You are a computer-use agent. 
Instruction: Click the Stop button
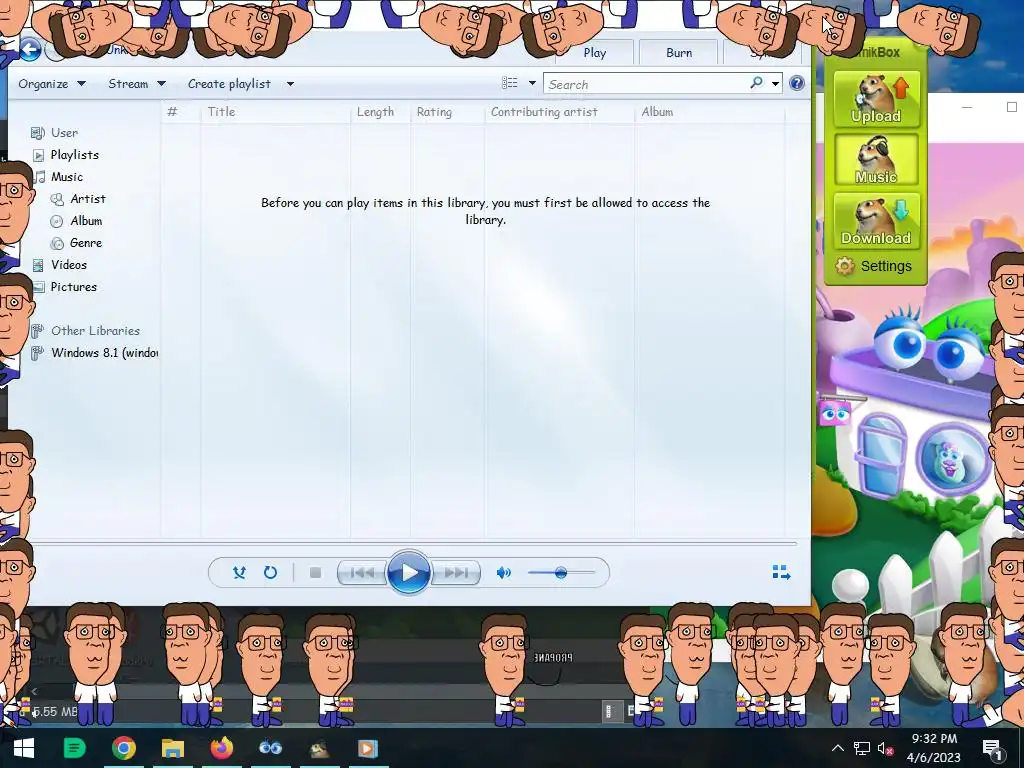(x=315, y=573)
